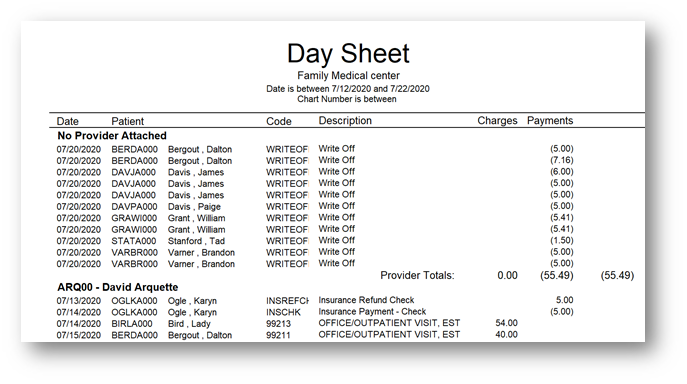This screenshot has height=384, width=687.
Task: Click the BIRLA000 chart number
Action: pos(132,324)
